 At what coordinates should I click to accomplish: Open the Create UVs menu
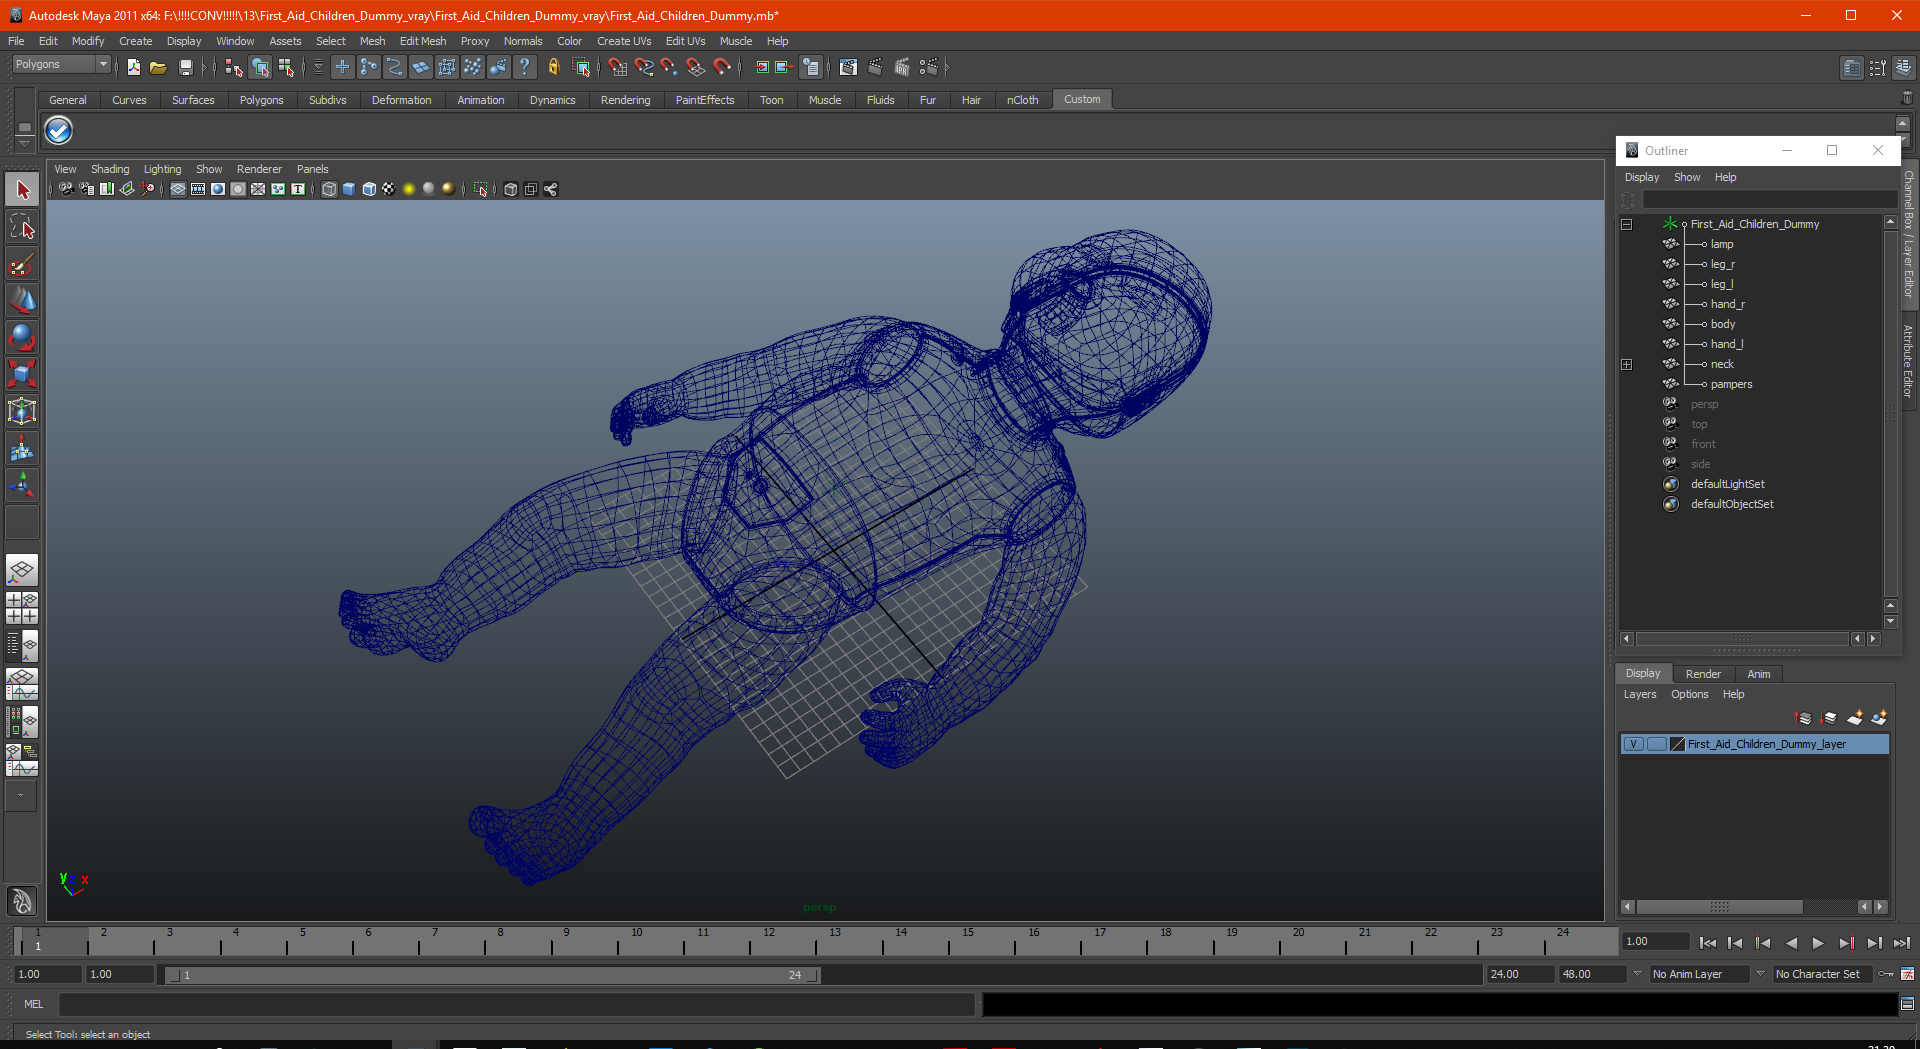point(624,41)
